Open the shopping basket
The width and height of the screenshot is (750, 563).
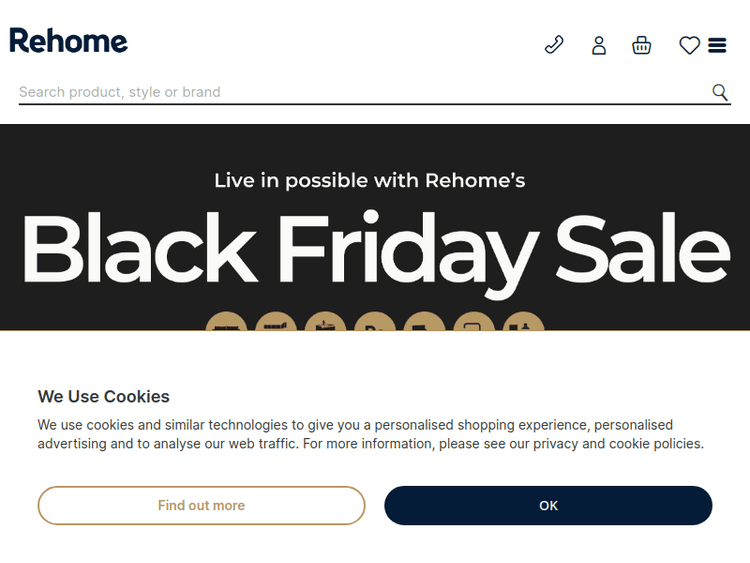click(x=642, y=45)
